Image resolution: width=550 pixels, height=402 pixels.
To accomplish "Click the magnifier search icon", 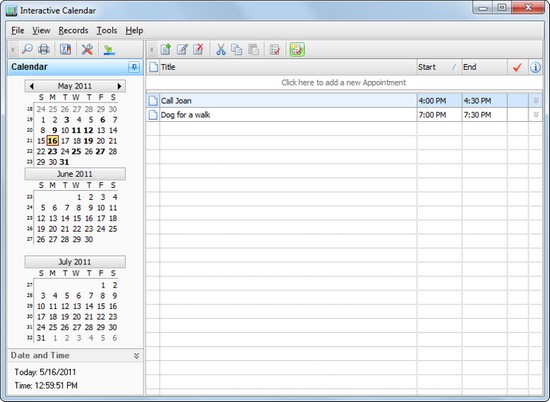I will [x=27, y=49].
